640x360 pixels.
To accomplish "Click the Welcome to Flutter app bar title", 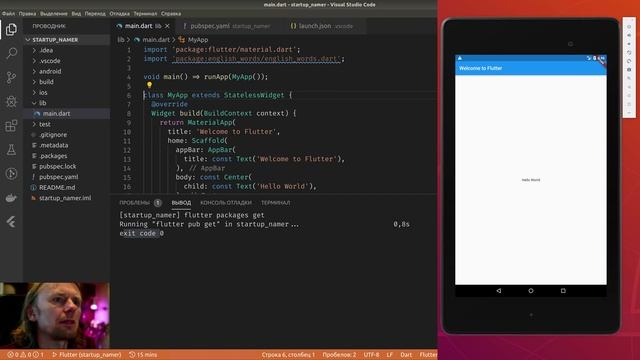I will click(x=480, y=68).
